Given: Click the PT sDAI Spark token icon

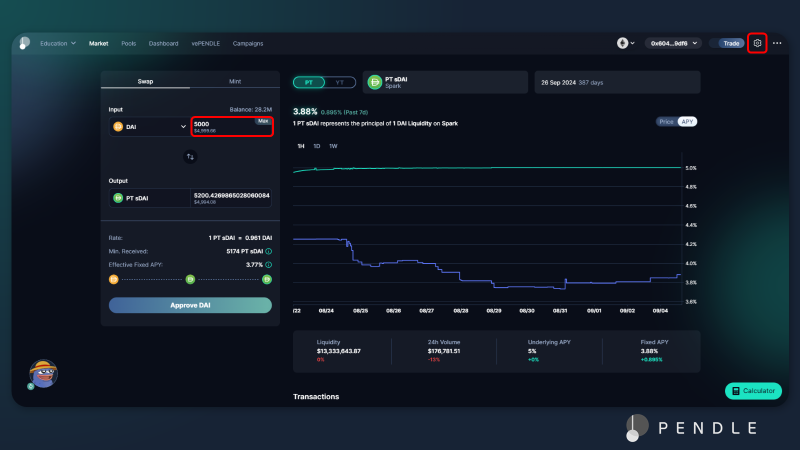Looking at the screenshot, I should (x=375, y=82).
